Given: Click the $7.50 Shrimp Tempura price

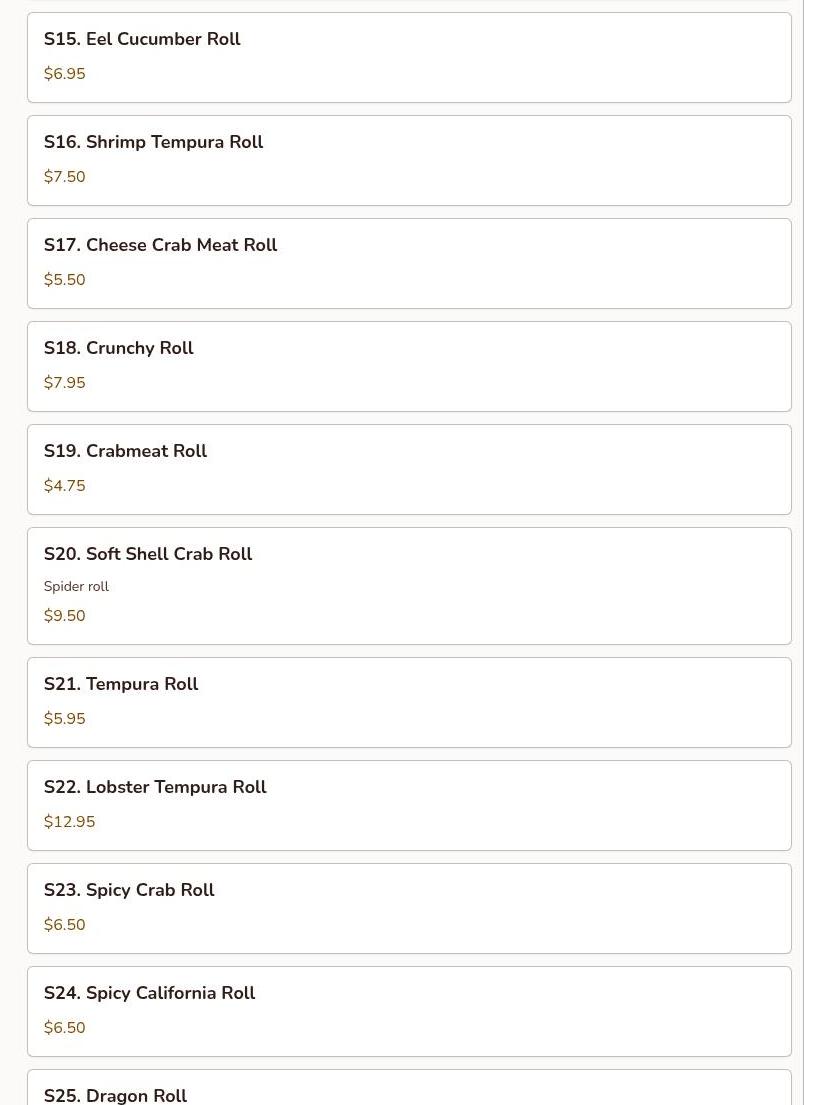Looking at the screenshot, I should (64, 177).
